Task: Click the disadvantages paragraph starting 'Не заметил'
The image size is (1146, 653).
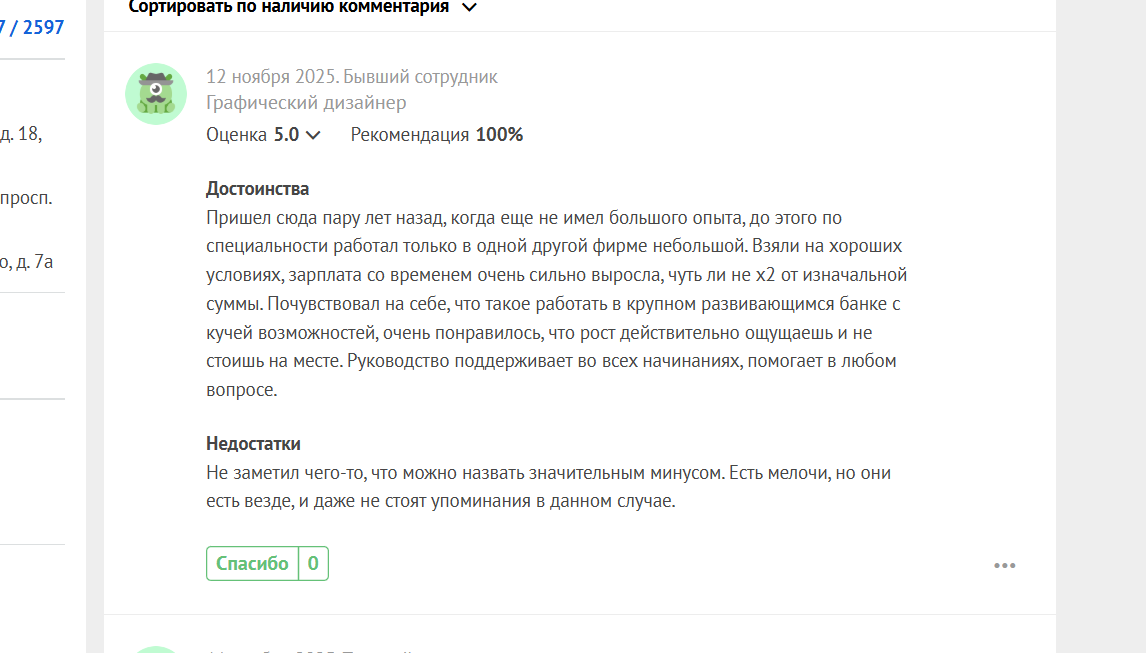Action: coord(548,487)
